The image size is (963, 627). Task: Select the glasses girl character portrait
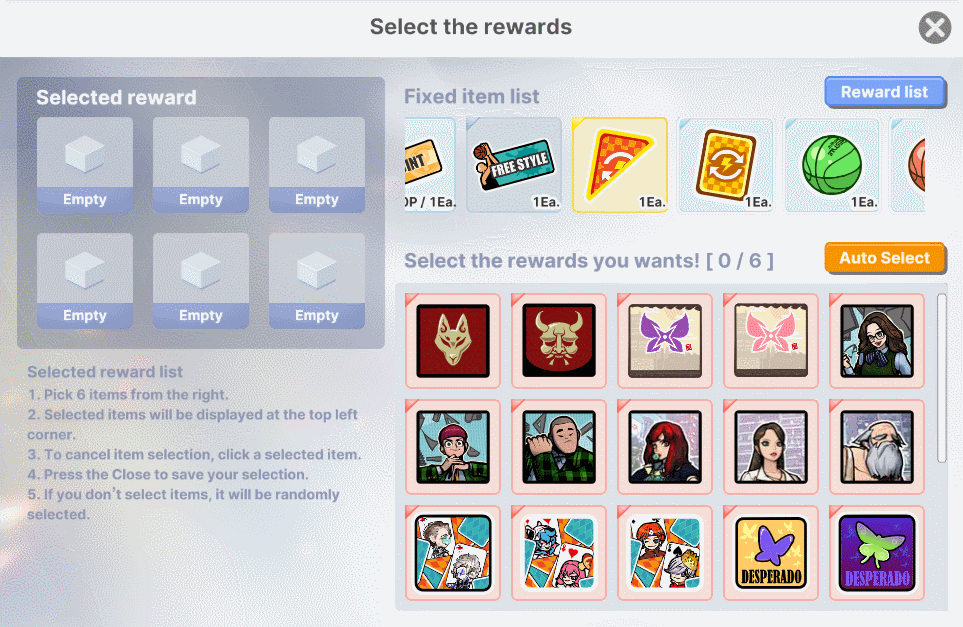pyautogui.click(x=877, y=341)
